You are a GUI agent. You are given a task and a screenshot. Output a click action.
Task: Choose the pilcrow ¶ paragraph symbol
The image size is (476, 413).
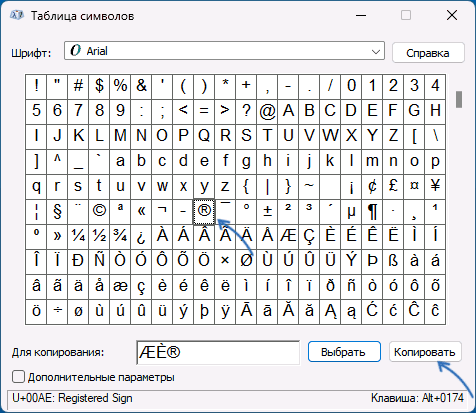pos(372,212)
